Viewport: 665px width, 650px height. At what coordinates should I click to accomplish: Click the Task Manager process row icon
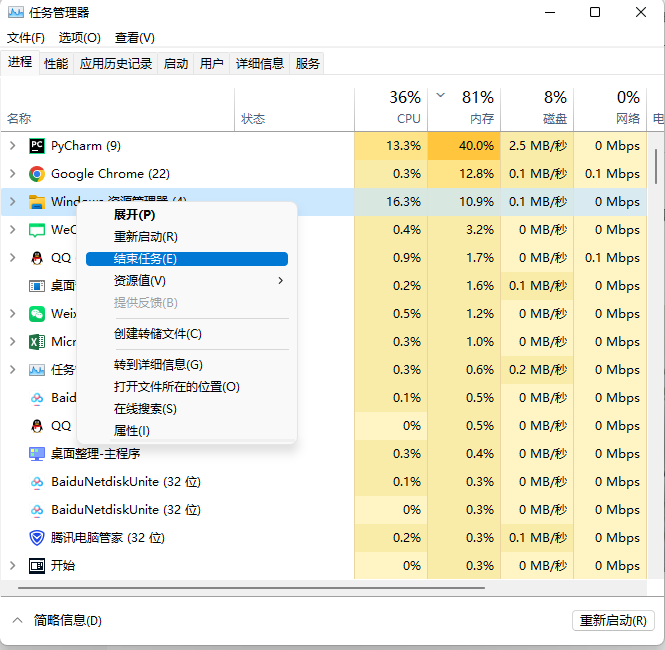pos(37,370)
